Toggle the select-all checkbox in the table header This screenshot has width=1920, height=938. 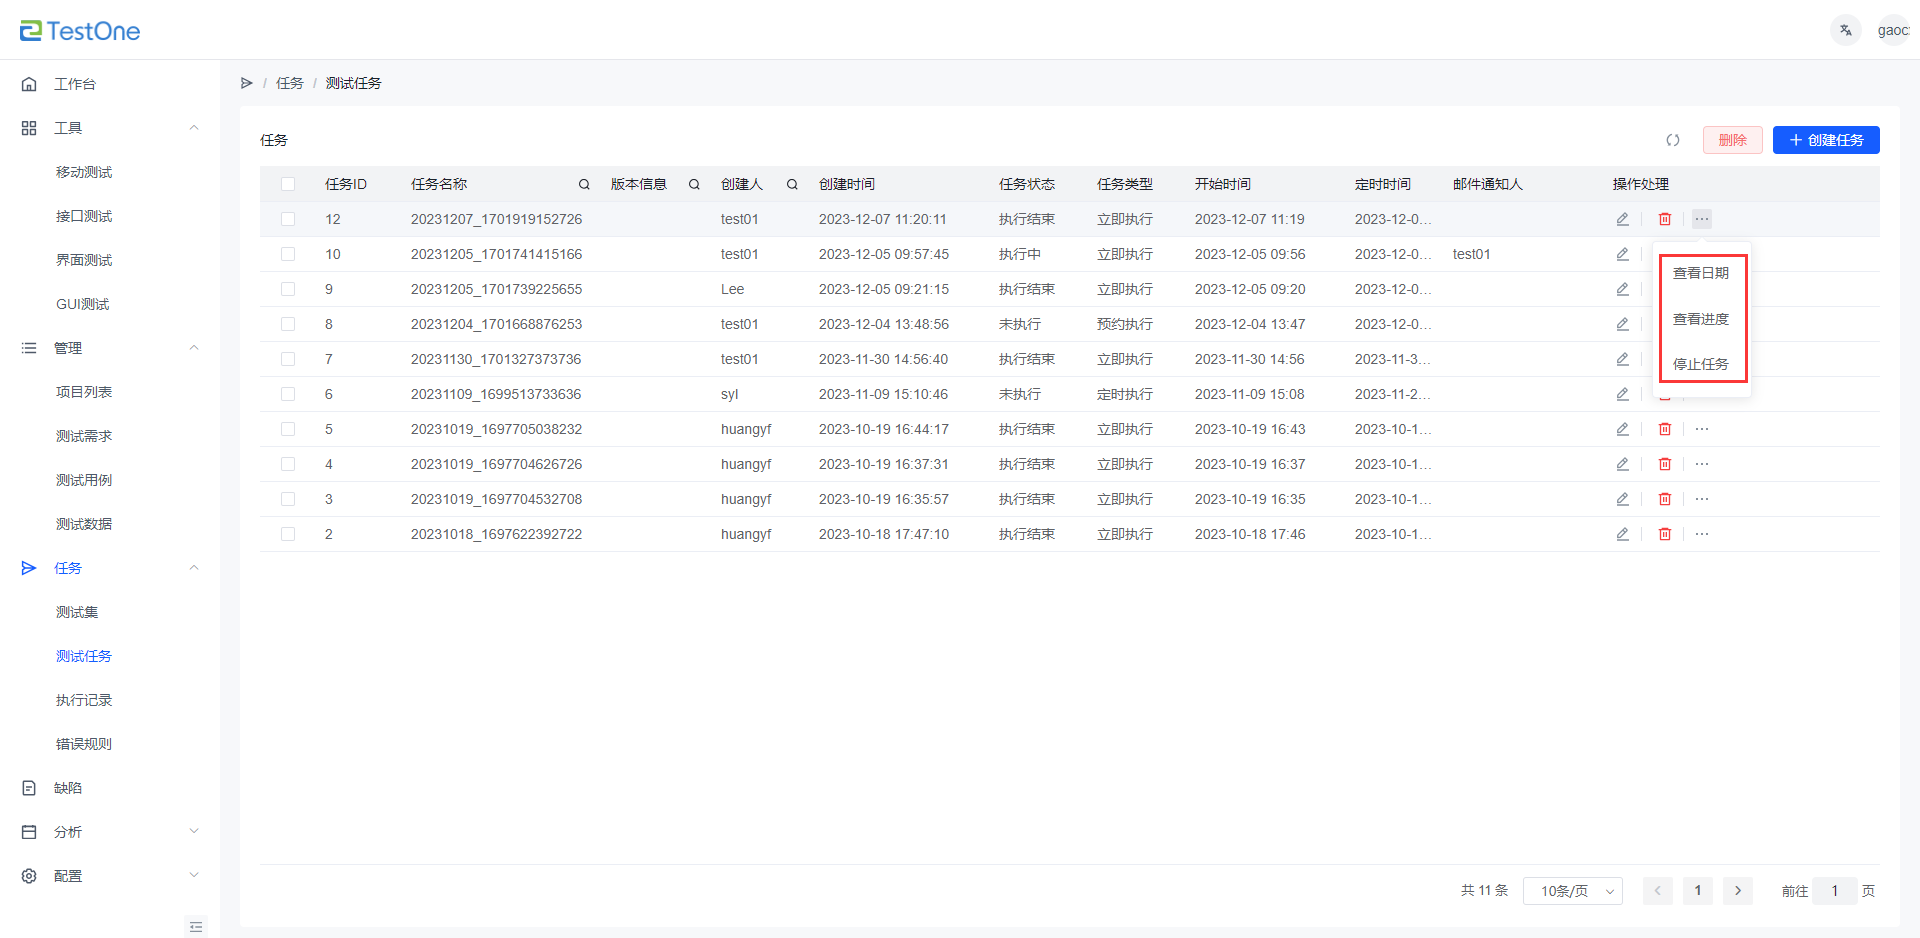[x=288, y=184]
